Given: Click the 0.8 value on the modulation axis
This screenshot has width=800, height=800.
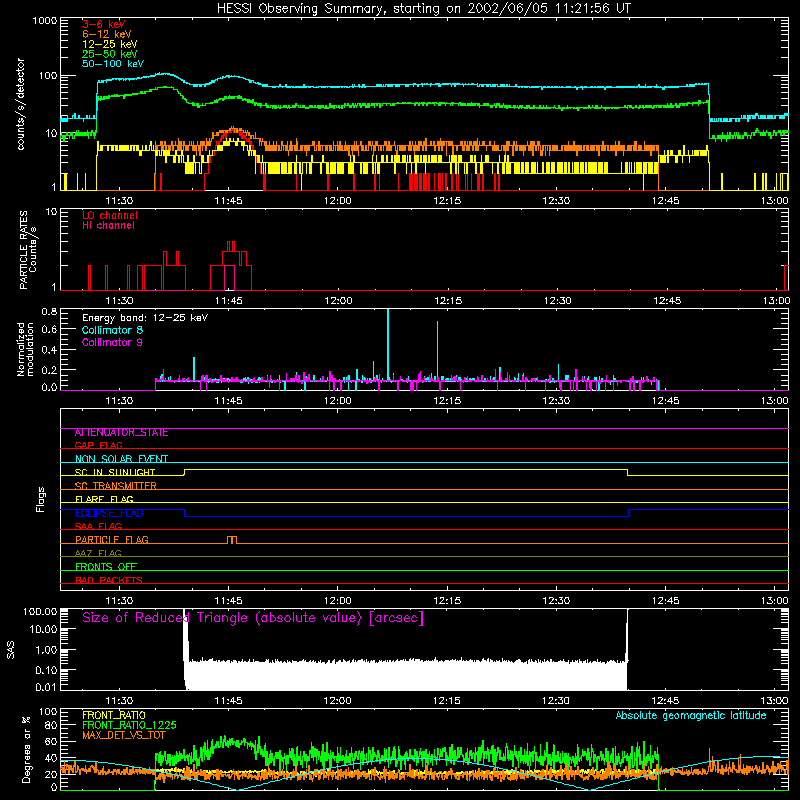Looking at the screenshot, I should pos(49,312).
